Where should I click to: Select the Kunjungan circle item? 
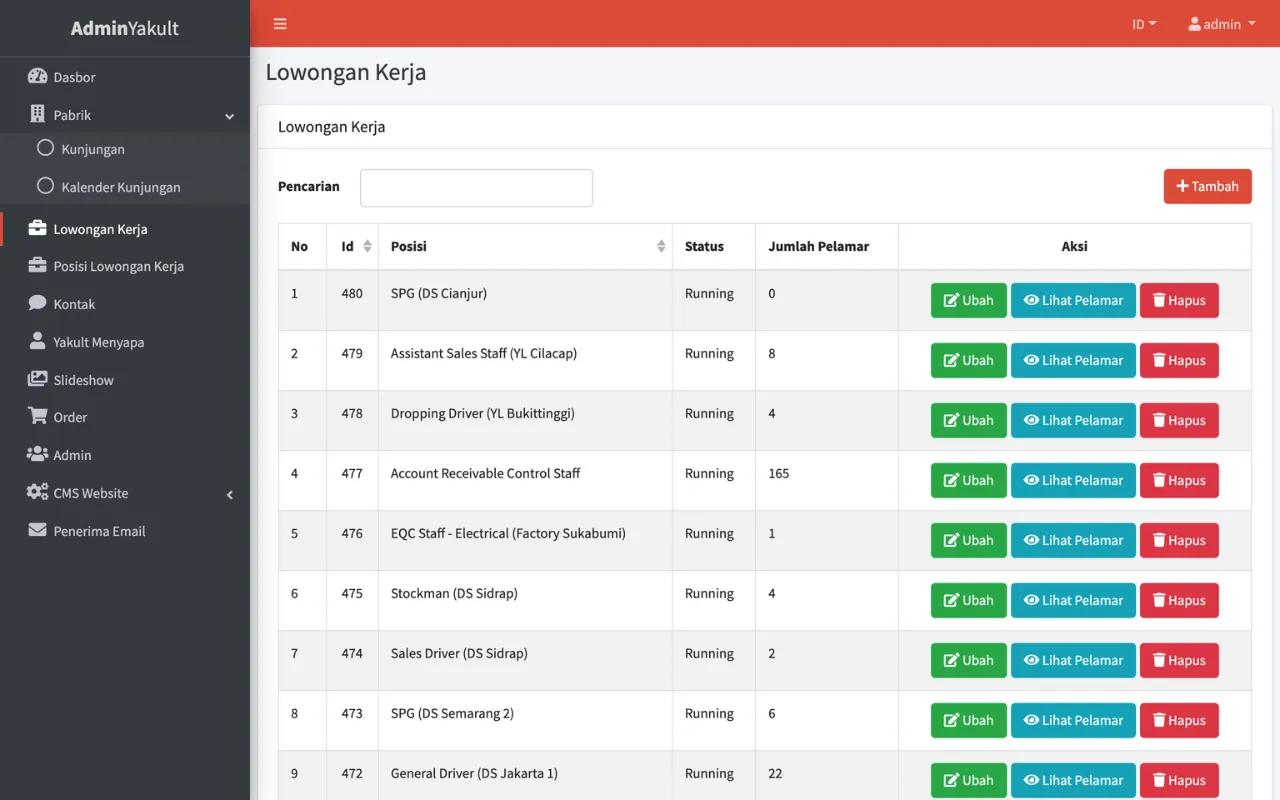(x=45, y=149)
